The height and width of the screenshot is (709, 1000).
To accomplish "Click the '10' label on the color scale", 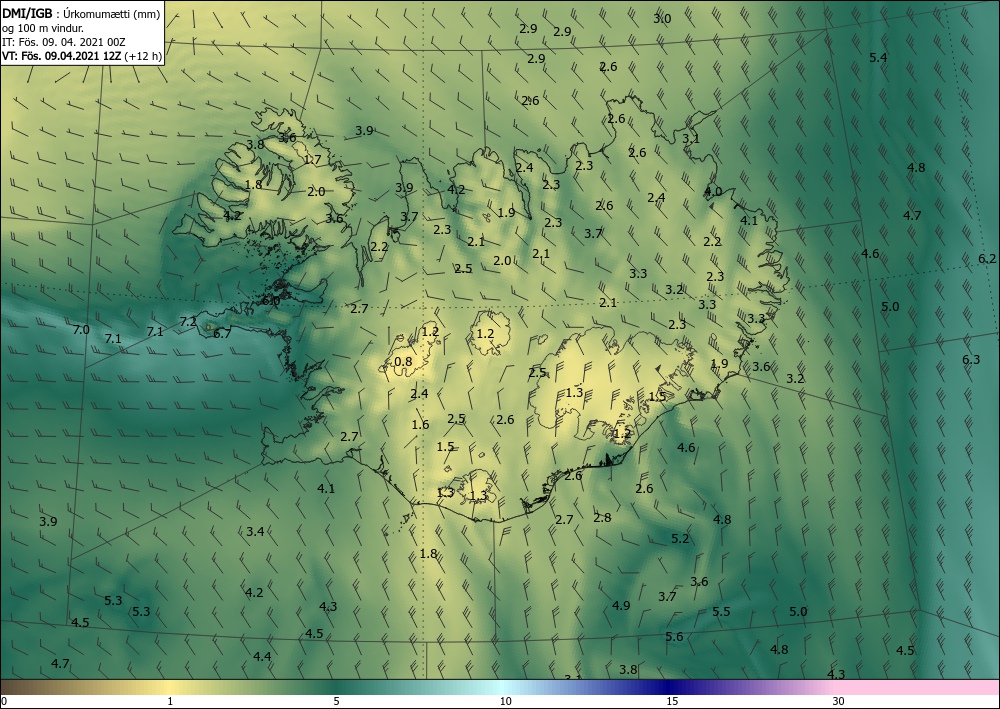I will pos(505,701).
